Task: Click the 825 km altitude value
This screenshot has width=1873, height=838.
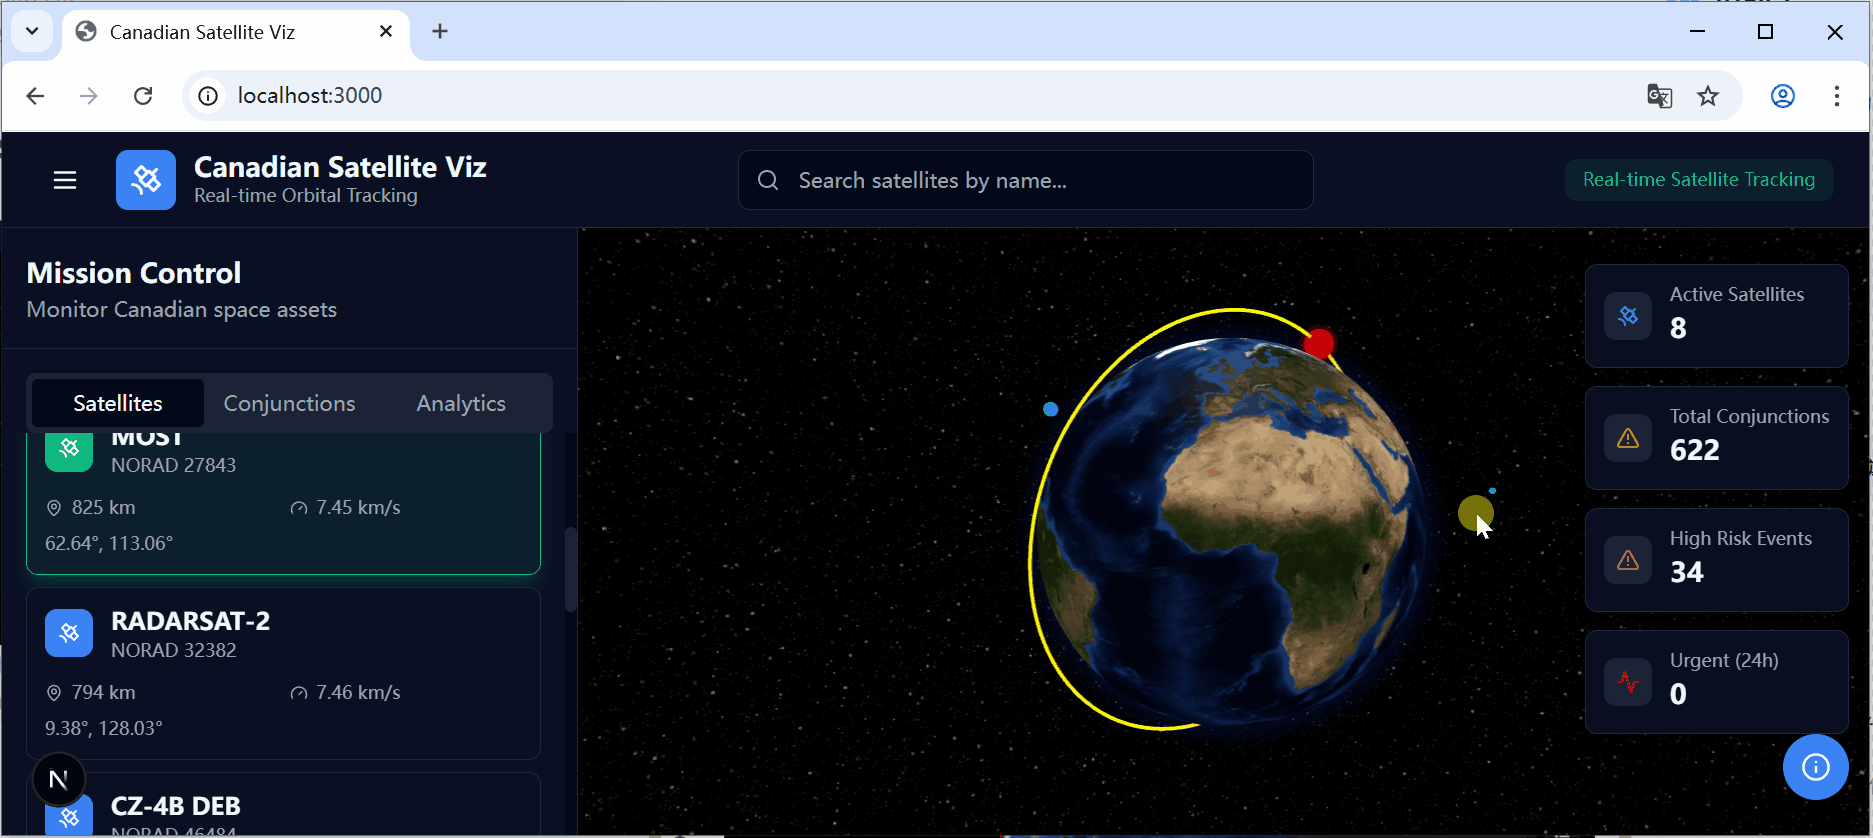Action: (x=104, y=507)
